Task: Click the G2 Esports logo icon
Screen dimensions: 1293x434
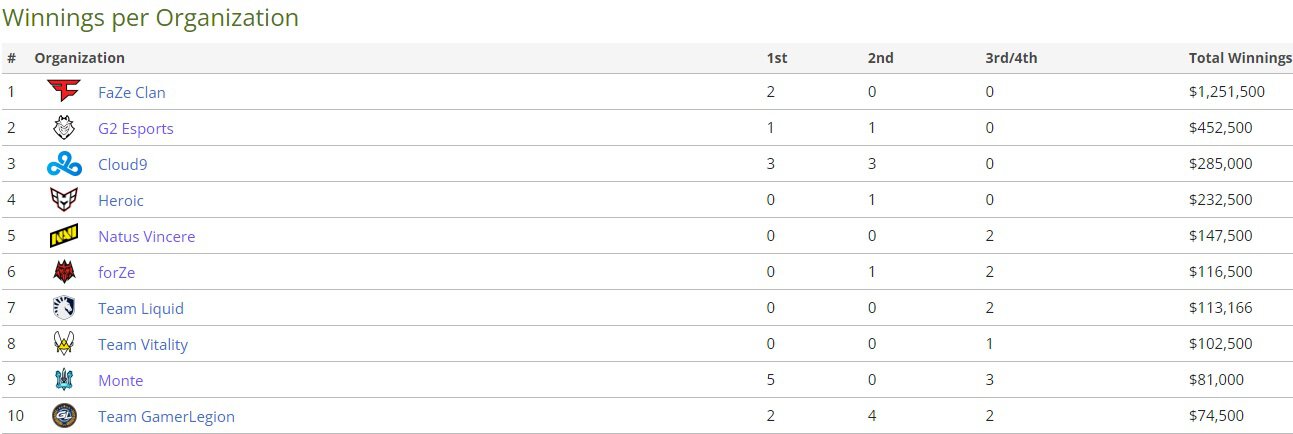Action: coord(64,128)
